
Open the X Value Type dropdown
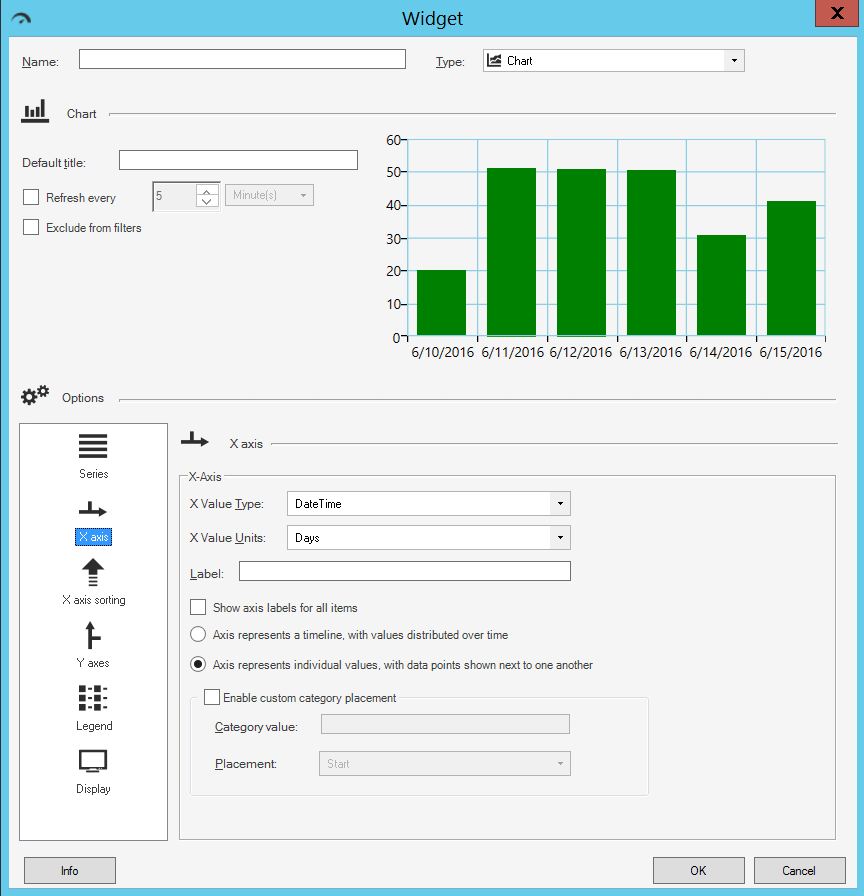point(560,504)
